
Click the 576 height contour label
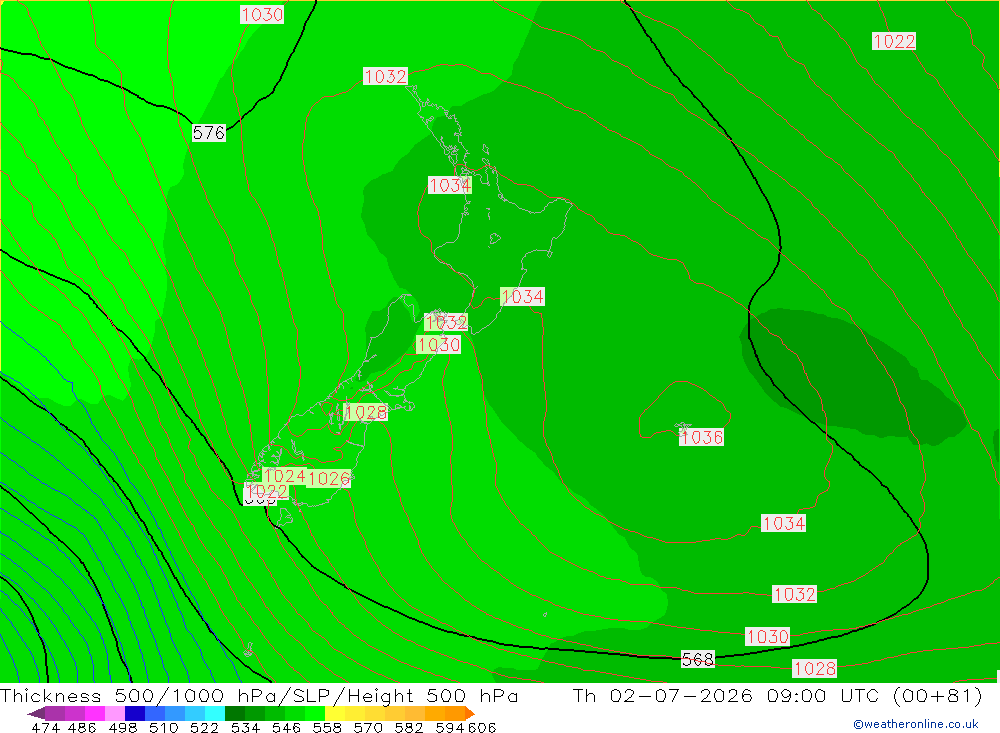click(x=209, y=133)
